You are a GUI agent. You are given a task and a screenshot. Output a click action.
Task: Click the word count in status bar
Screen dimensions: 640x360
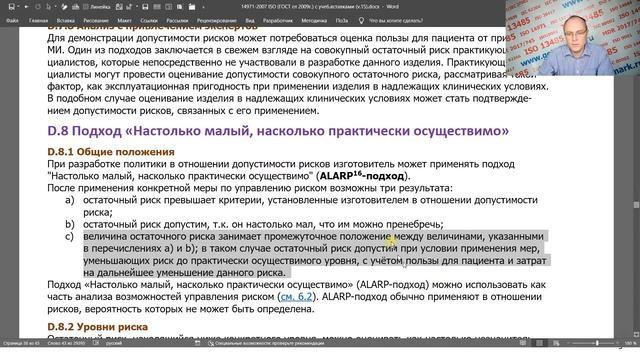[x=66, y=343]
